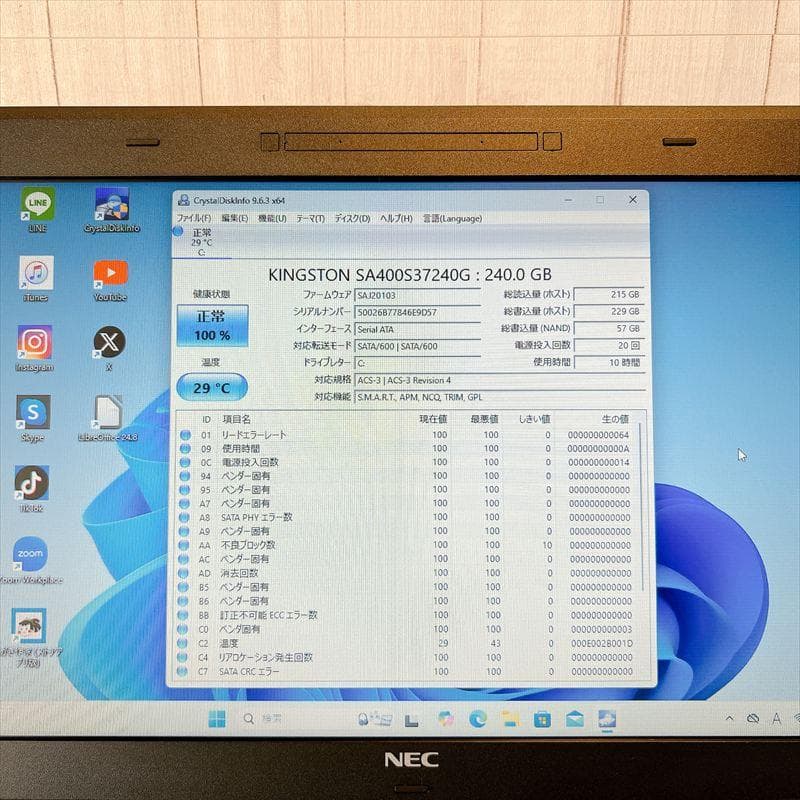This screenshot has width=800, height=800.
Task: Launch Skype from the desktop
Action: (33, 418)
